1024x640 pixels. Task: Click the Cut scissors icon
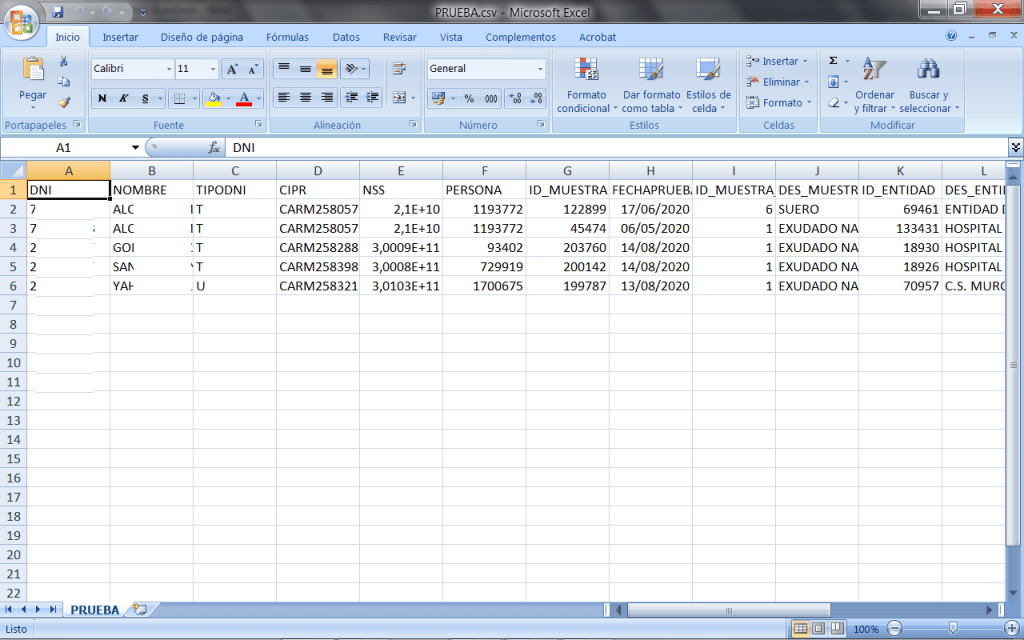click(x=64, y=62)
